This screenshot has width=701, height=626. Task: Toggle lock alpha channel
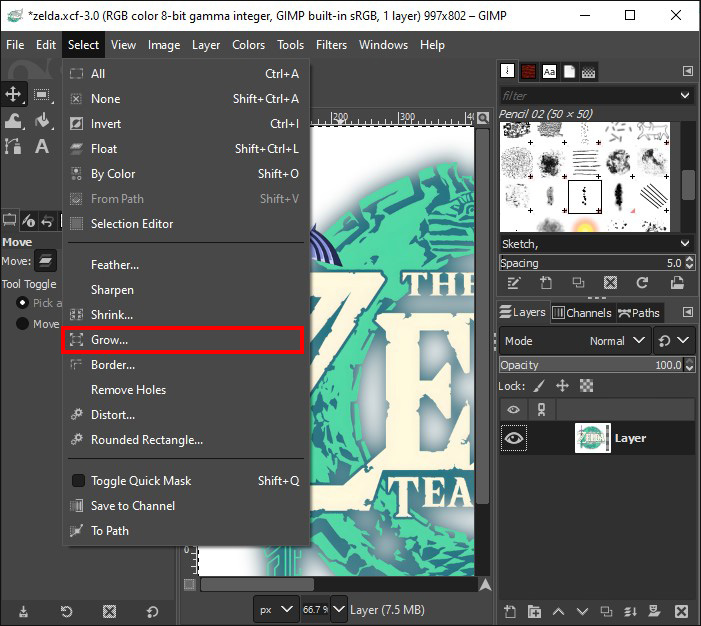pyautogui.click(x=586, y=385)
